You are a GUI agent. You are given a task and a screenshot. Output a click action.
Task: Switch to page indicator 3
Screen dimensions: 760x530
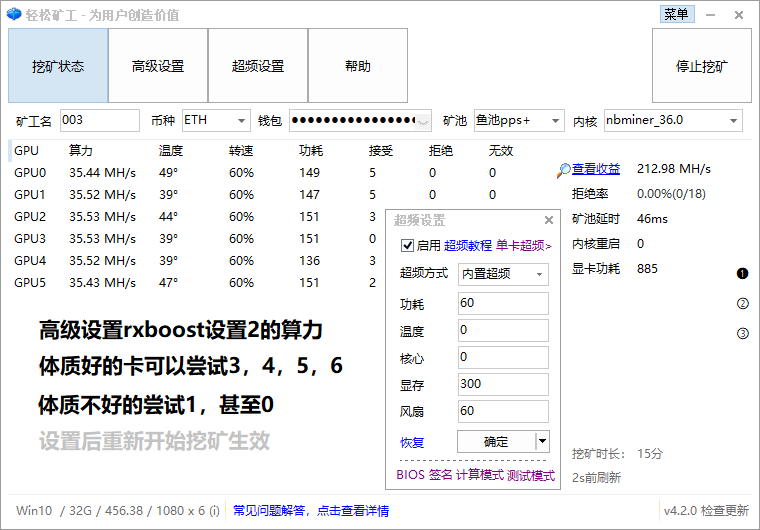coord(743,334)
